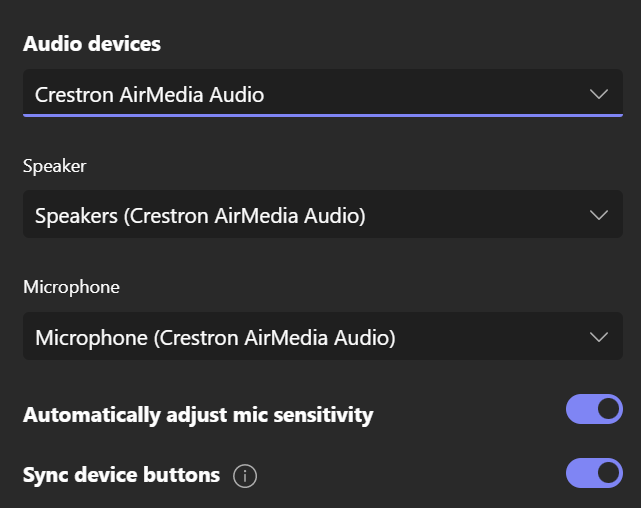
Task: Click the chevron arrow in Speaker field
Action: coord(599,215)
